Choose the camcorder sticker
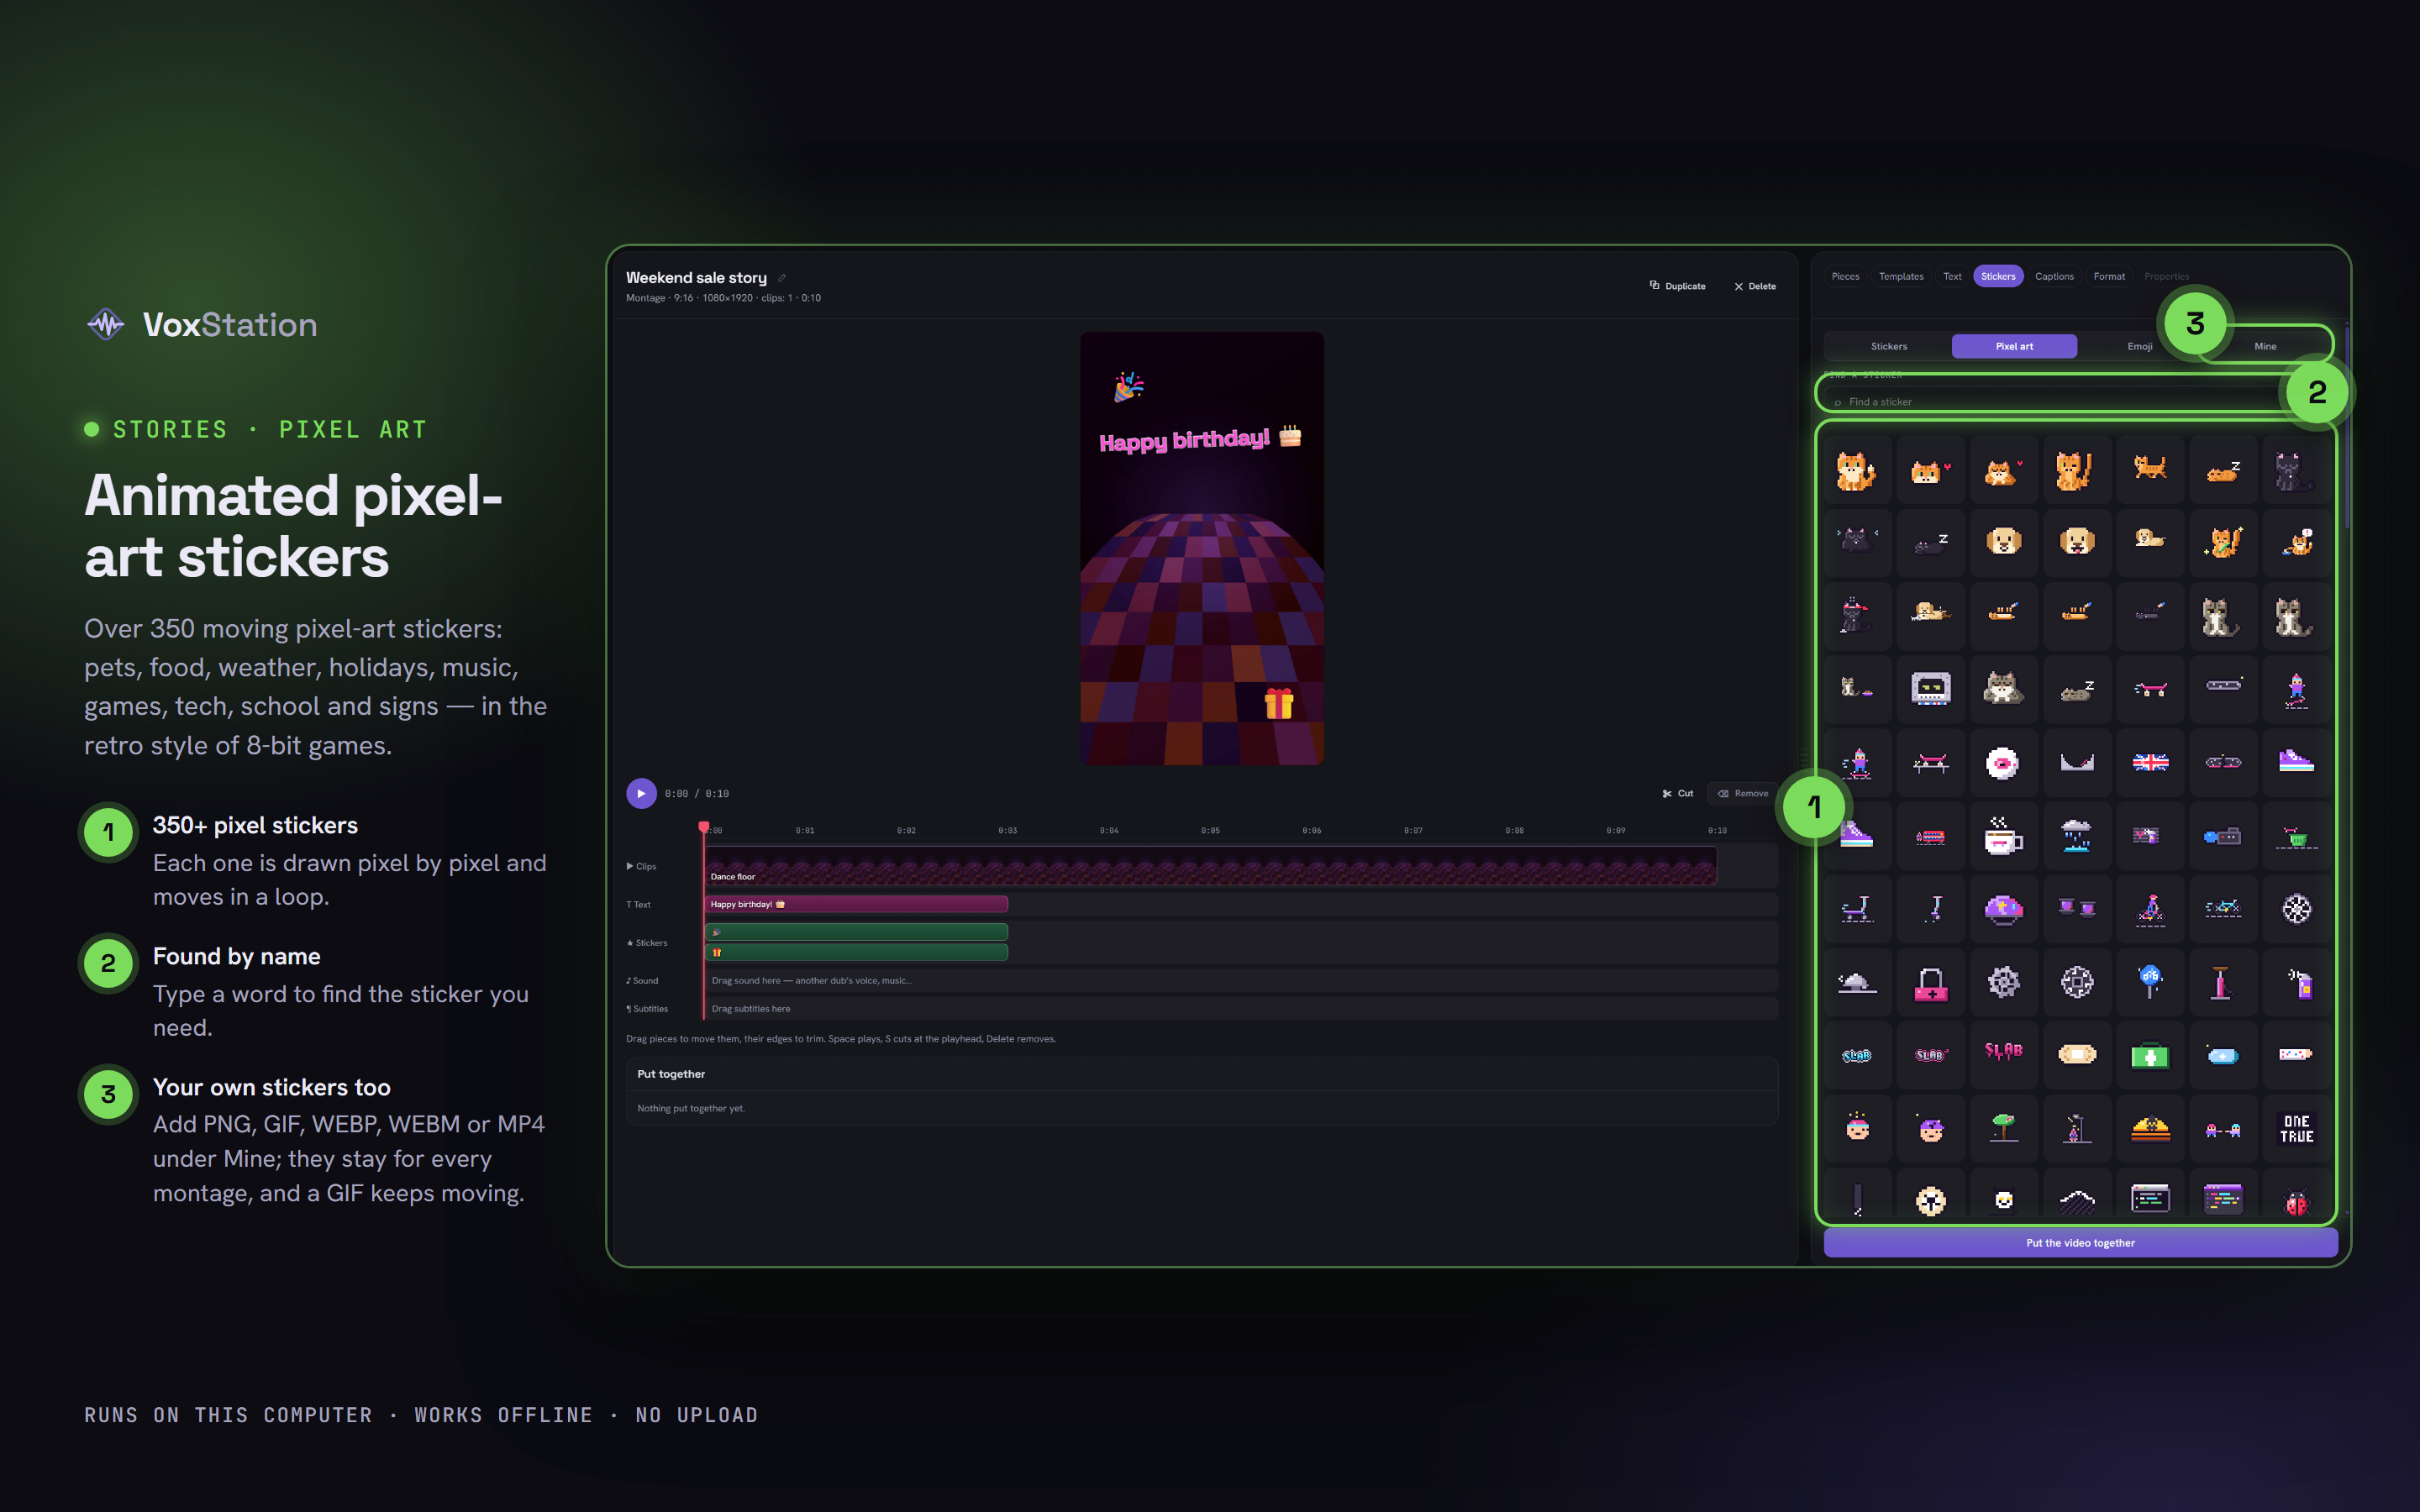Screen dimensions: 2420x1512 pos(2223,836)
